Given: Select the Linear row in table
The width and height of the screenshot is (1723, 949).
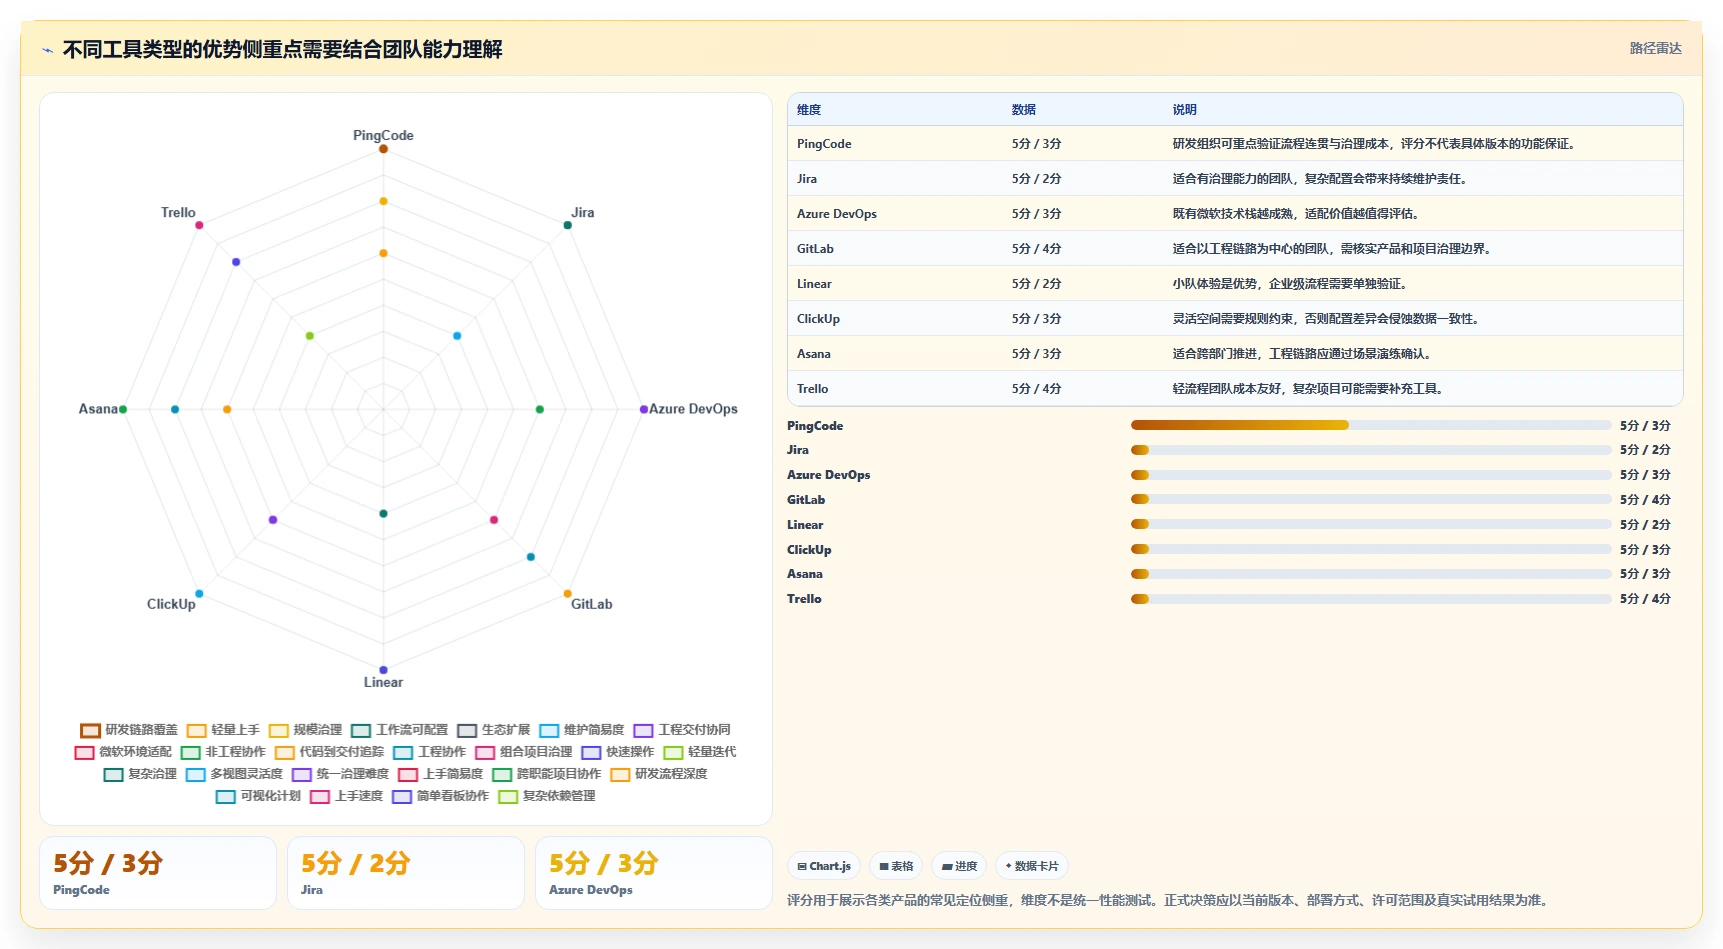Looking at the screenshot, I should [x=1235, y=284].
